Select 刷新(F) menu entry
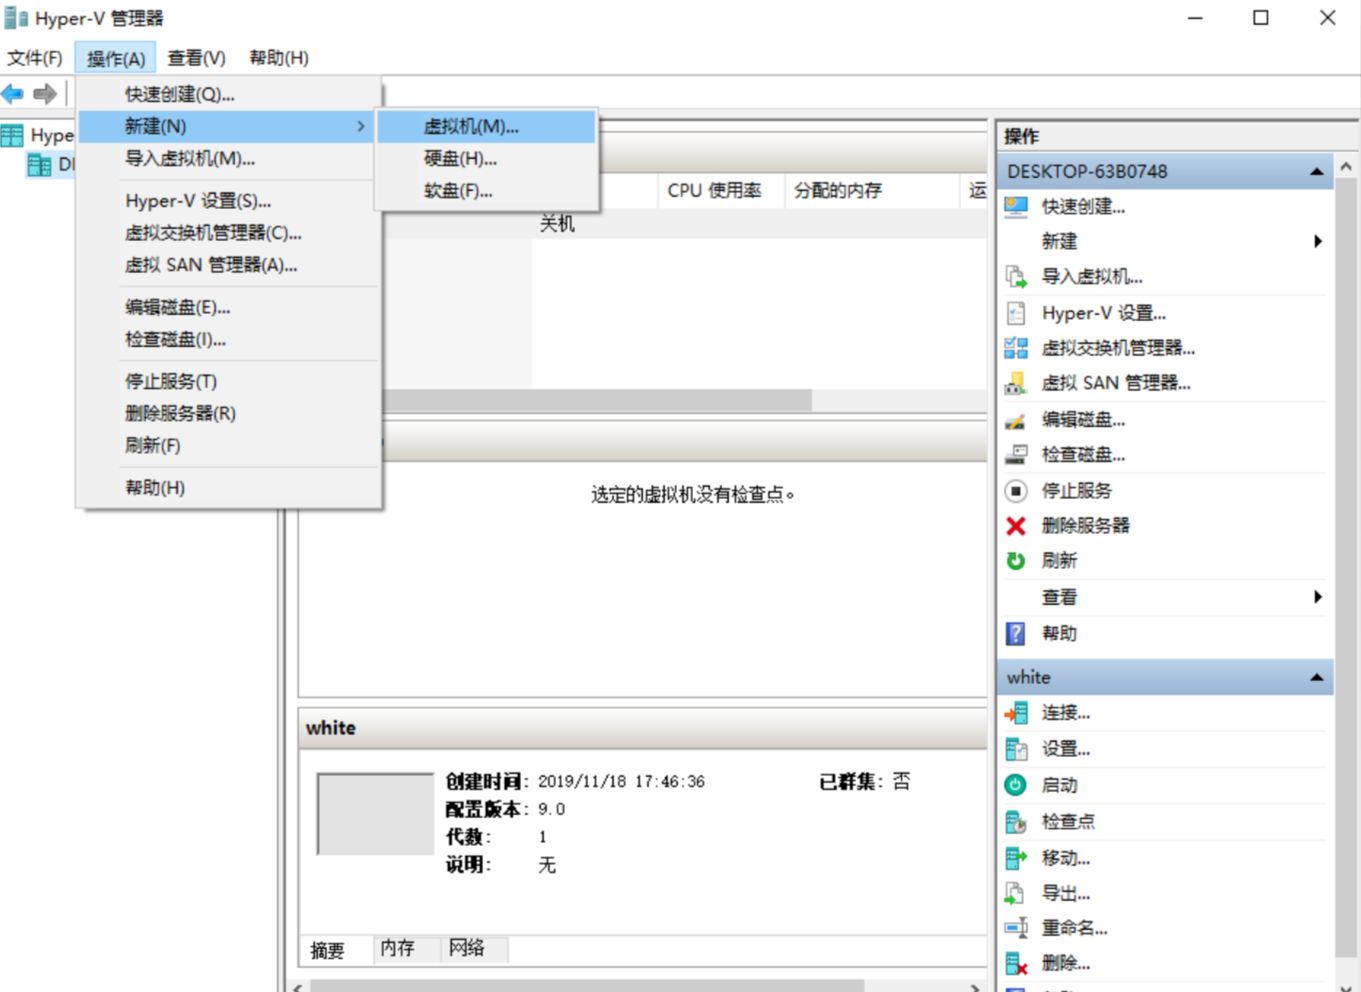The width and height of the screenshot is (1361, 992). 229,445
